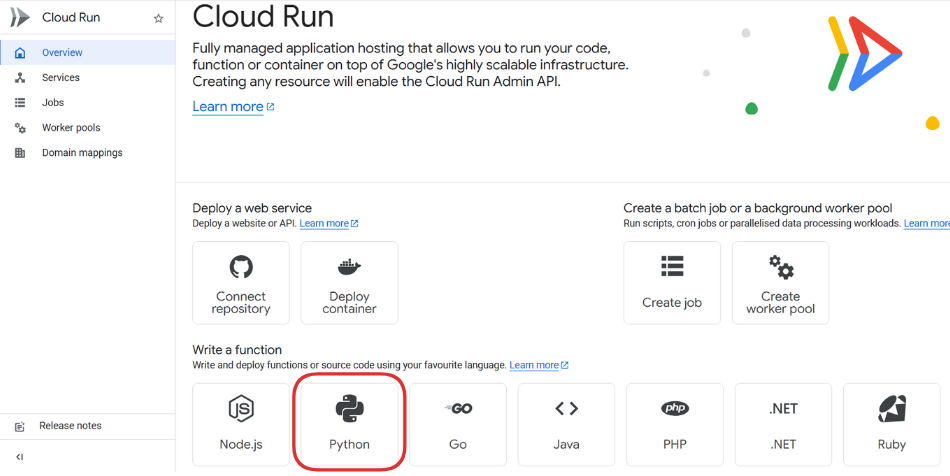Click the list icon on Create job
Viewport: 950px width, 476px height.
672,266
